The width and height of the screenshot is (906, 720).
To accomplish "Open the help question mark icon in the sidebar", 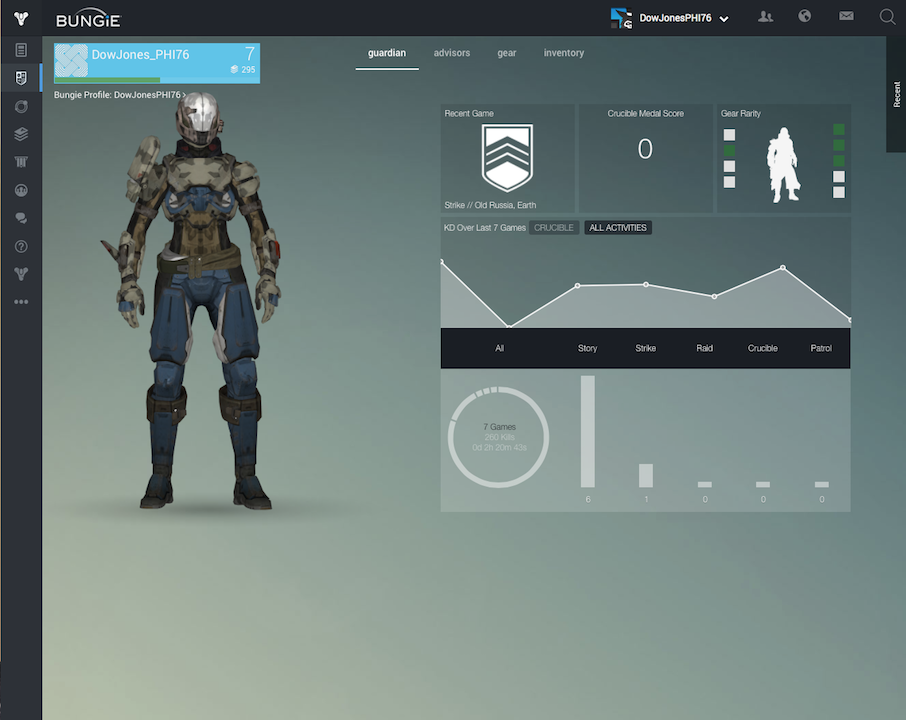I will tap(21, 246).
